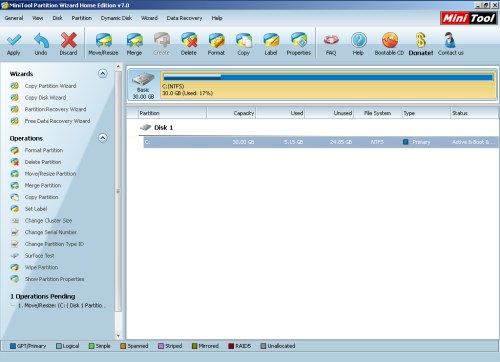500x362 pixels.
Task: Click the sidebar scroll down arrow
Action: (x=118, y=336)
